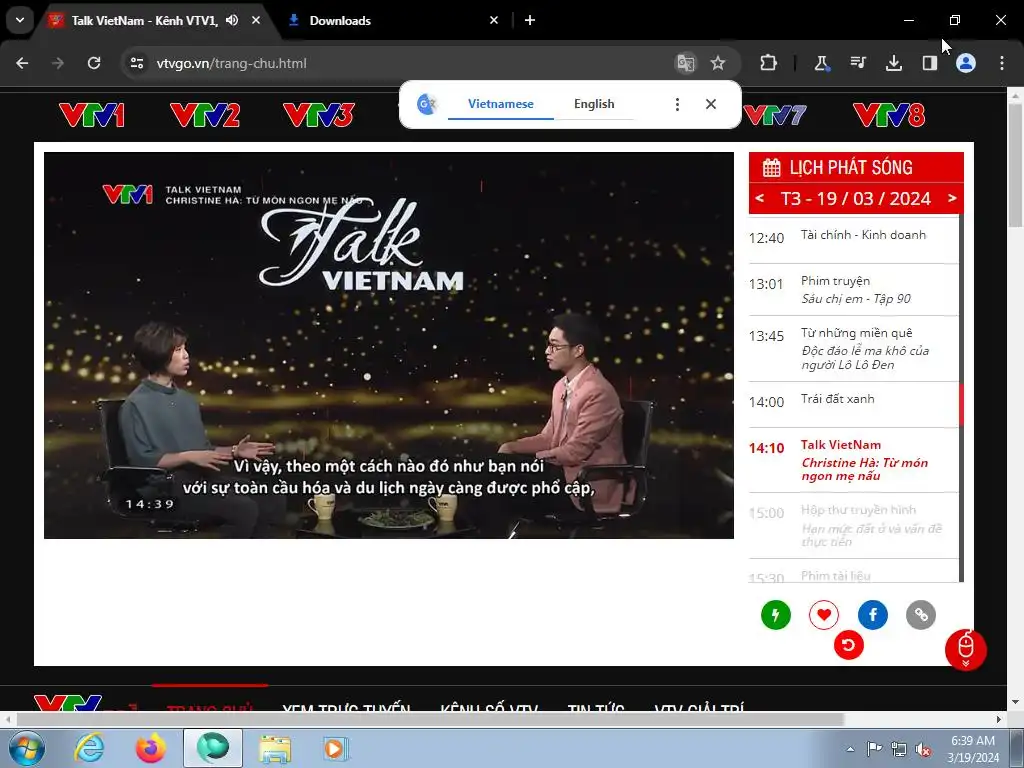Open media player from taskbar
Screen dimensions: 1024x768
[x=336, y=748]
